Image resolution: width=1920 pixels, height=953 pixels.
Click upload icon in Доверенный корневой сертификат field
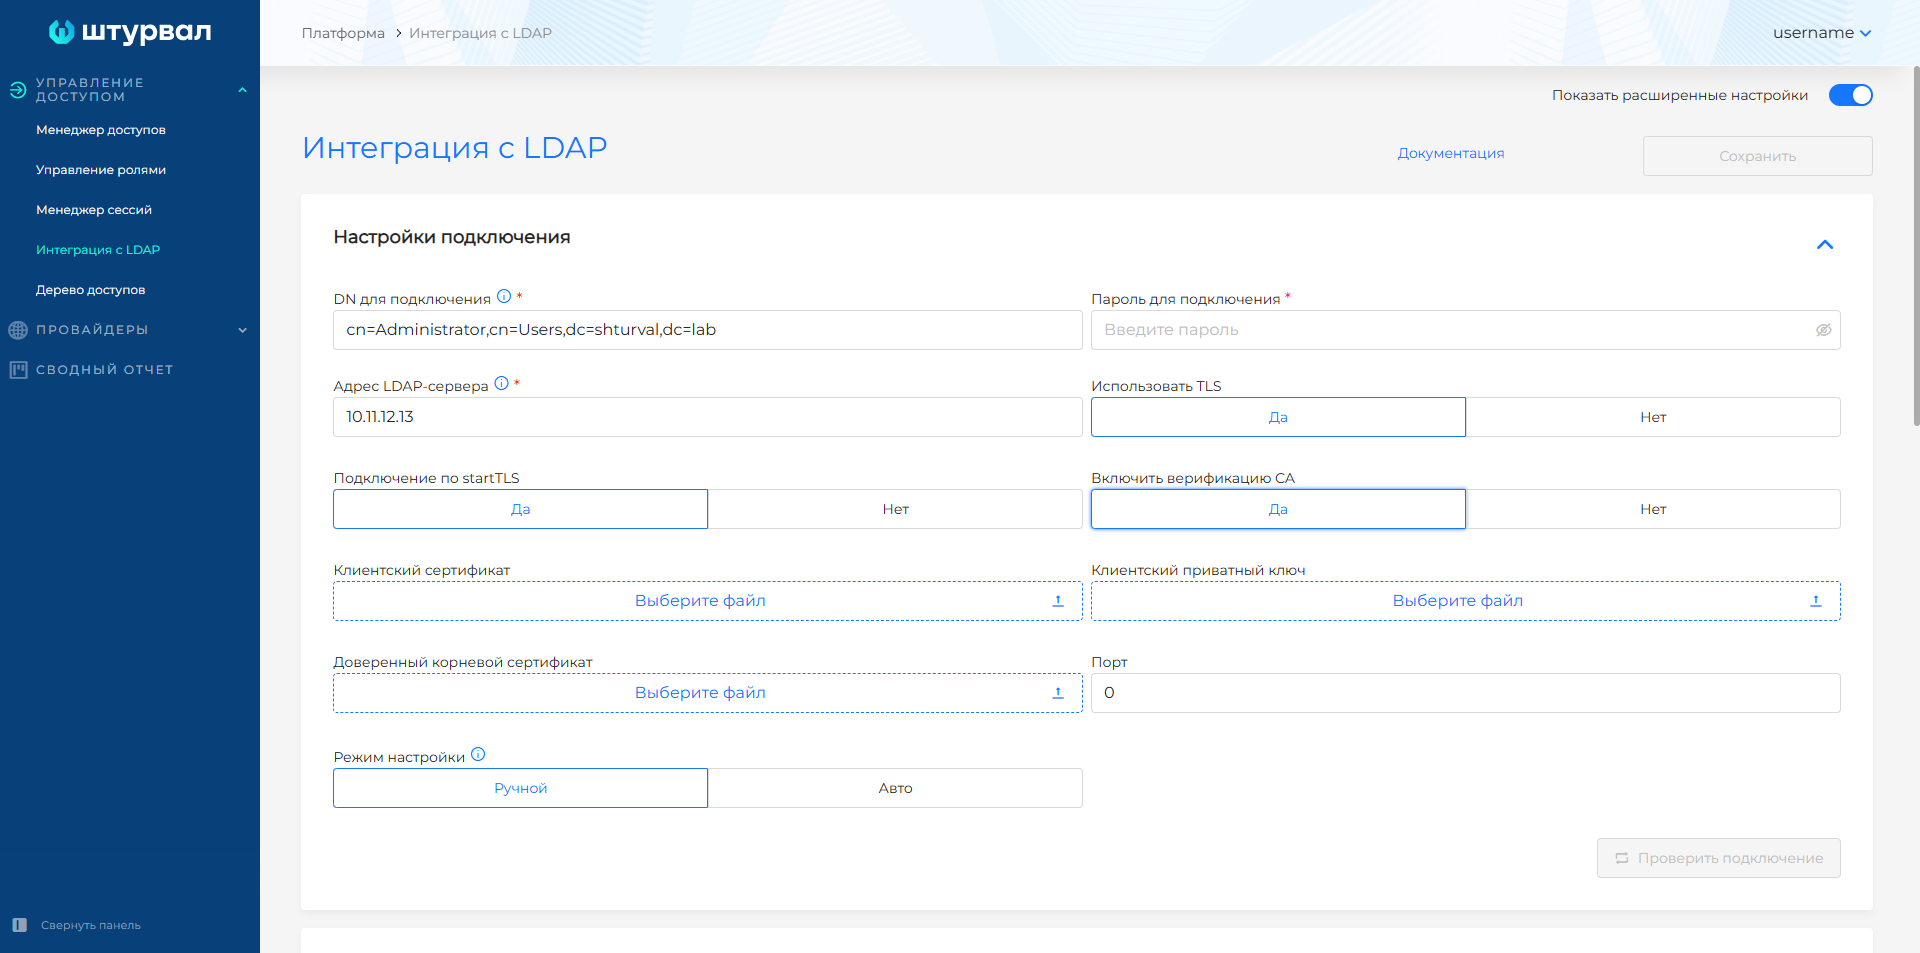pos(1058,693)
